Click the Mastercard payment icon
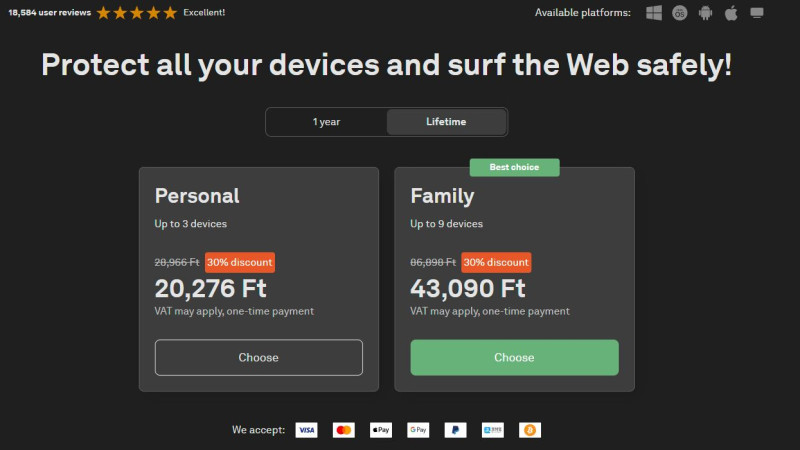The height and width of the screenshot is (450, 800). (344, 430)
